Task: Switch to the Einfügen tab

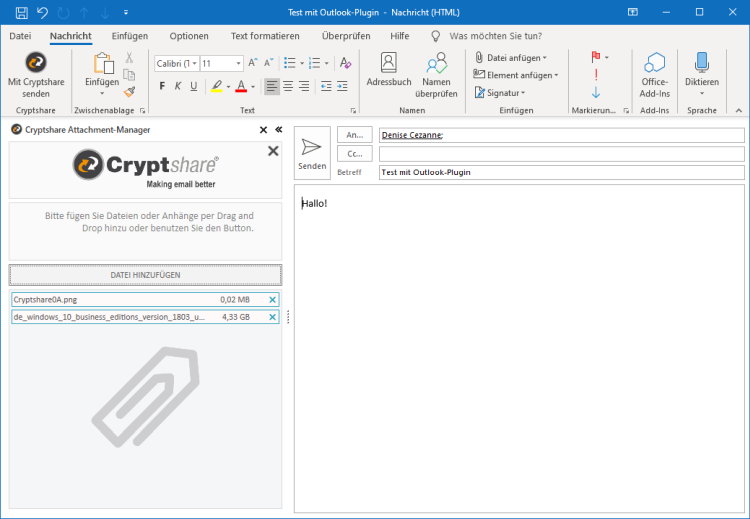Action: point(130,36)
